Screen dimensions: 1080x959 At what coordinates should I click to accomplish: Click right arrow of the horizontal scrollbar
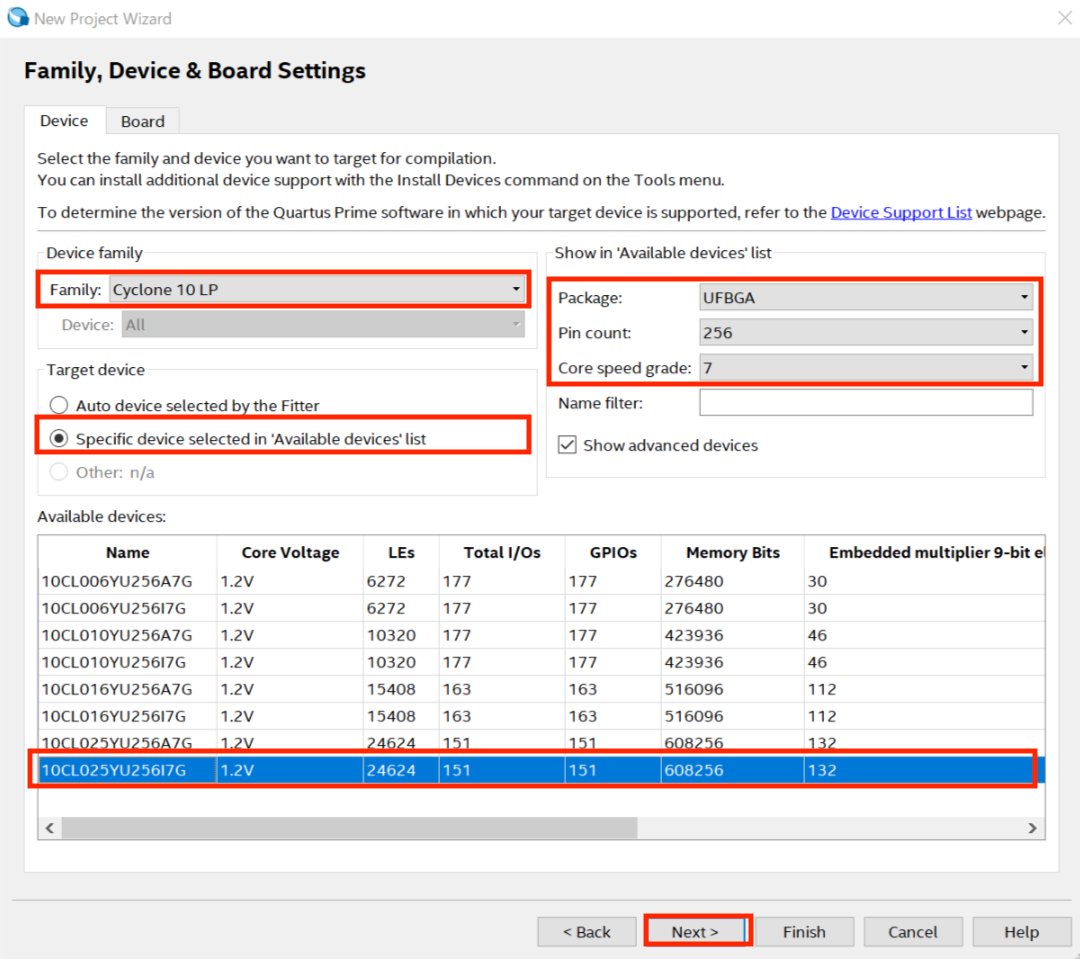(x=1034, y=828)
